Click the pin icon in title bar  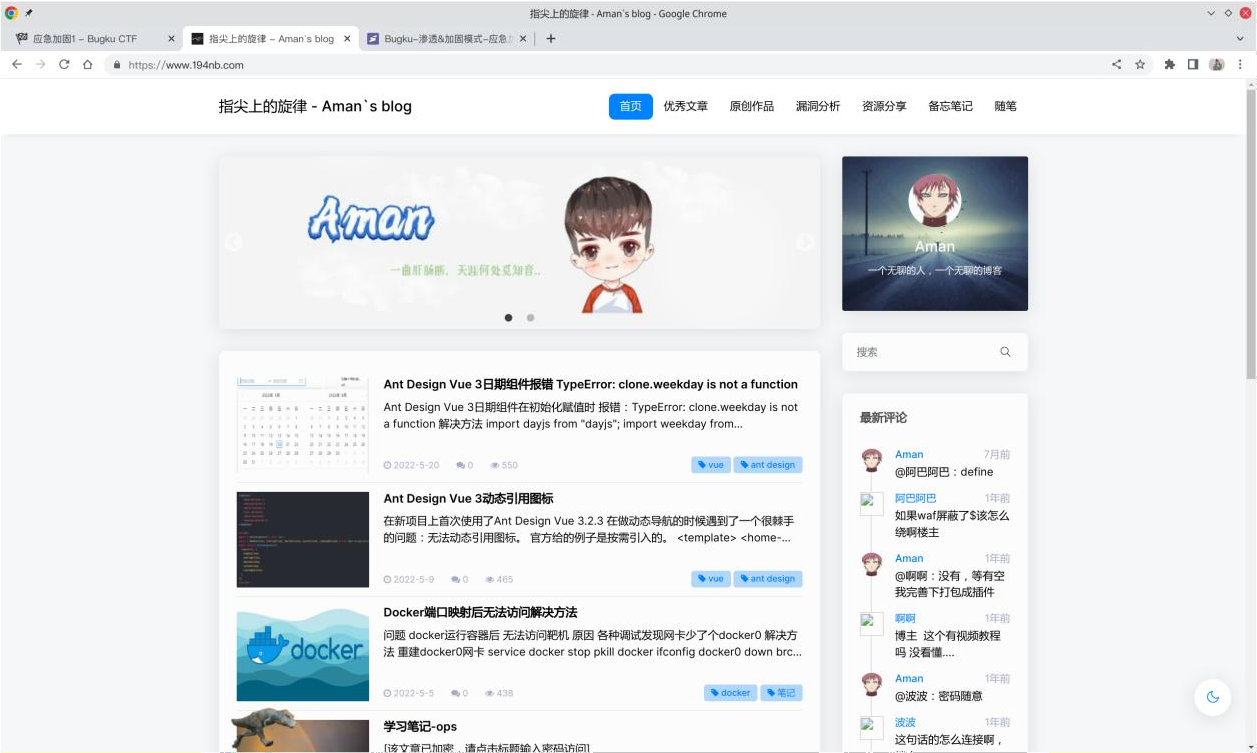29,13
